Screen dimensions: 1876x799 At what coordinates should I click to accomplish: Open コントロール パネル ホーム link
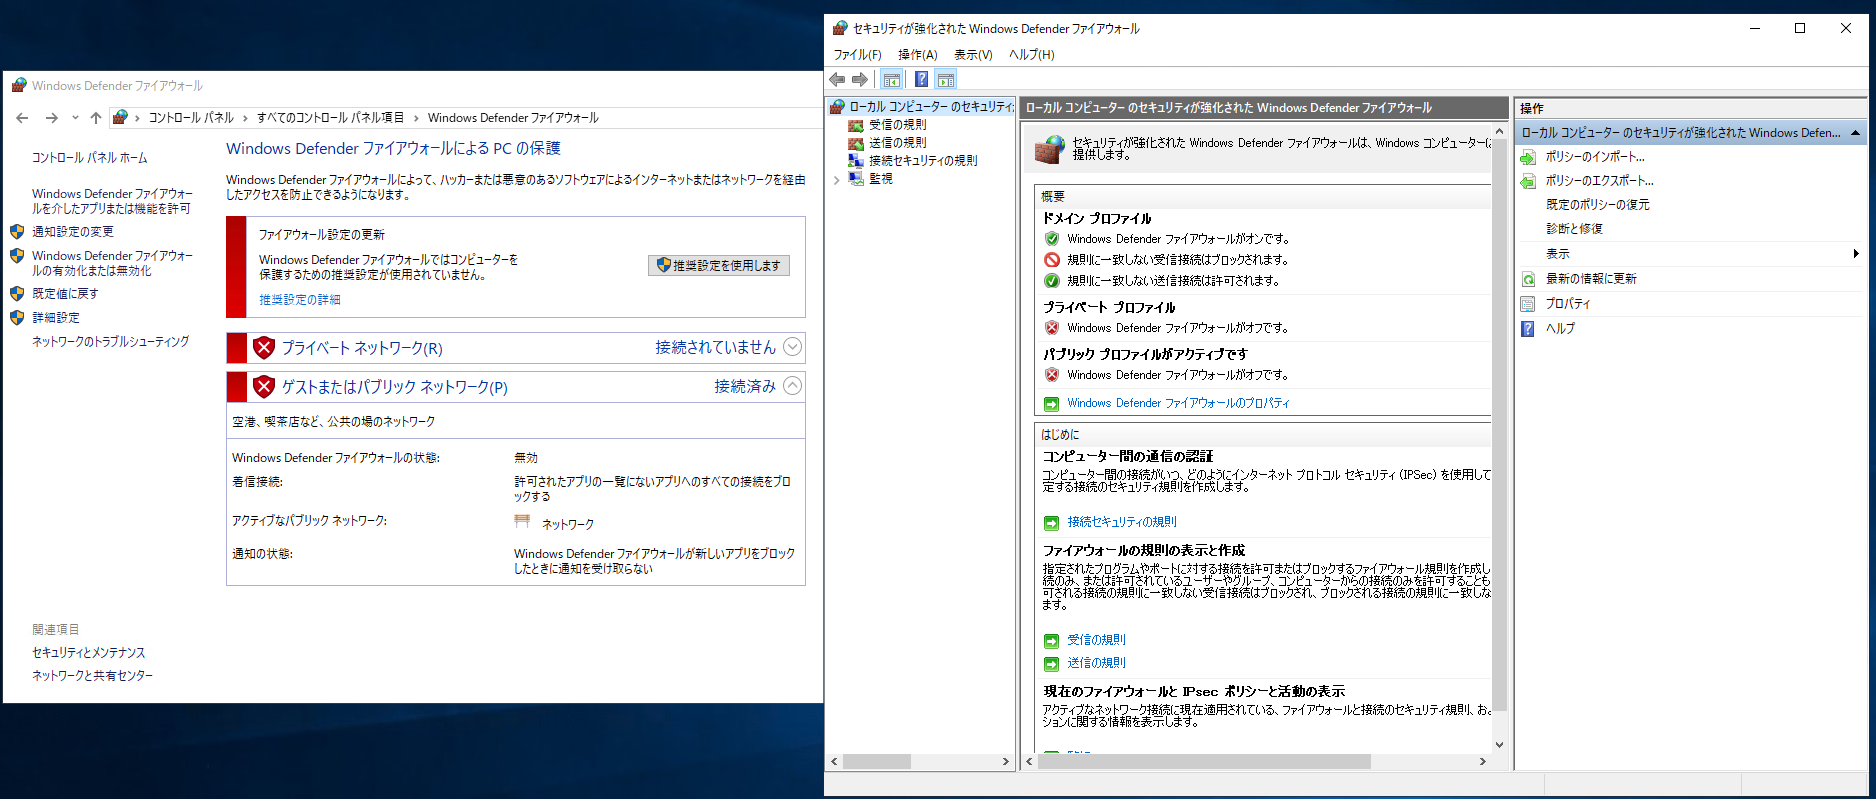pyautogui.click(x=90, y=158)
